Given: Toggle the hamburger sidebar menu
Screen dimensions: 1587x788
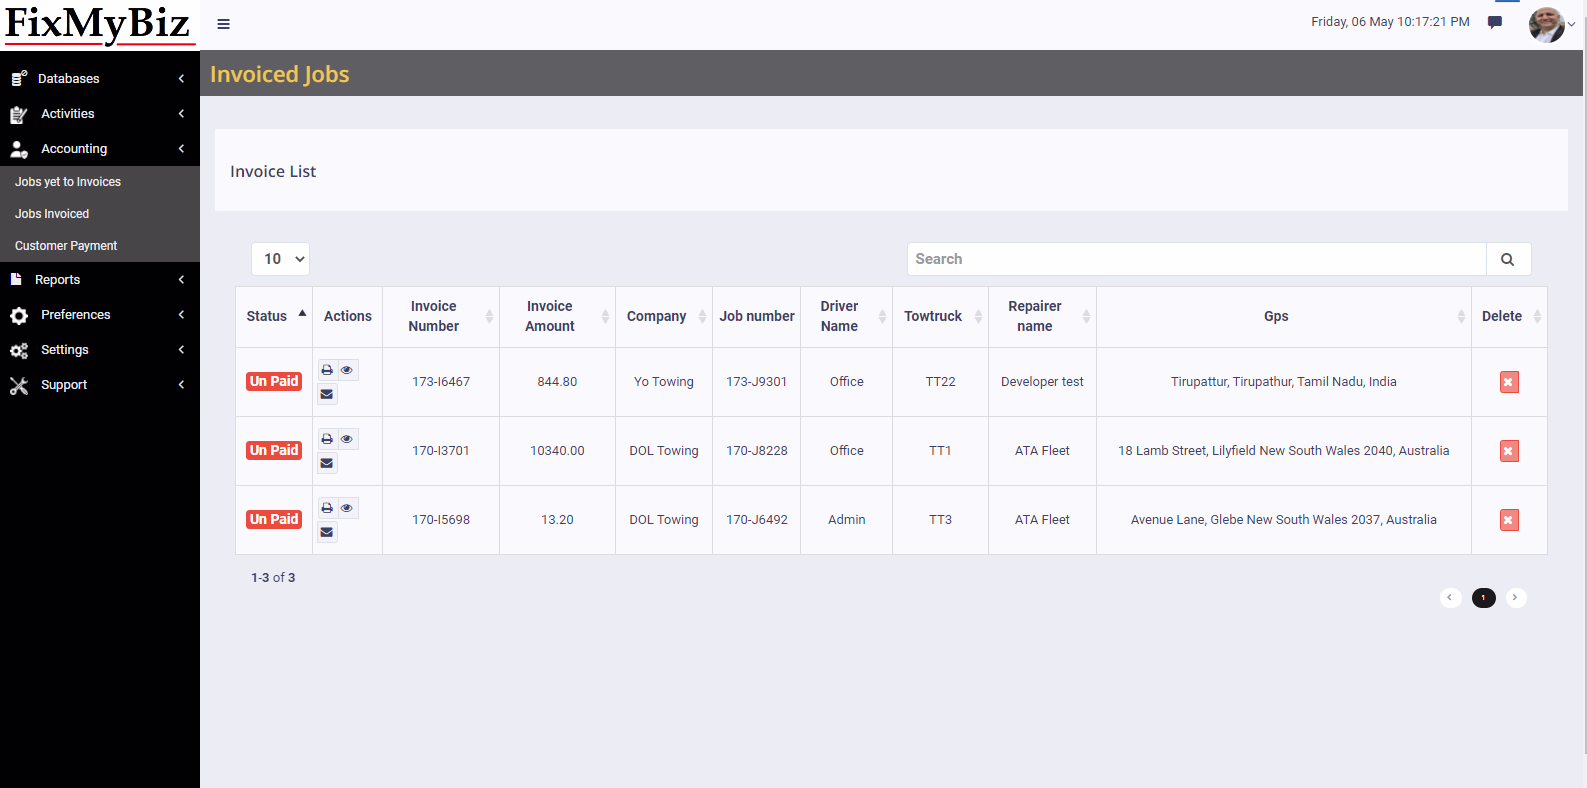Looking at the screenshot, I should (x=224, y=24).
